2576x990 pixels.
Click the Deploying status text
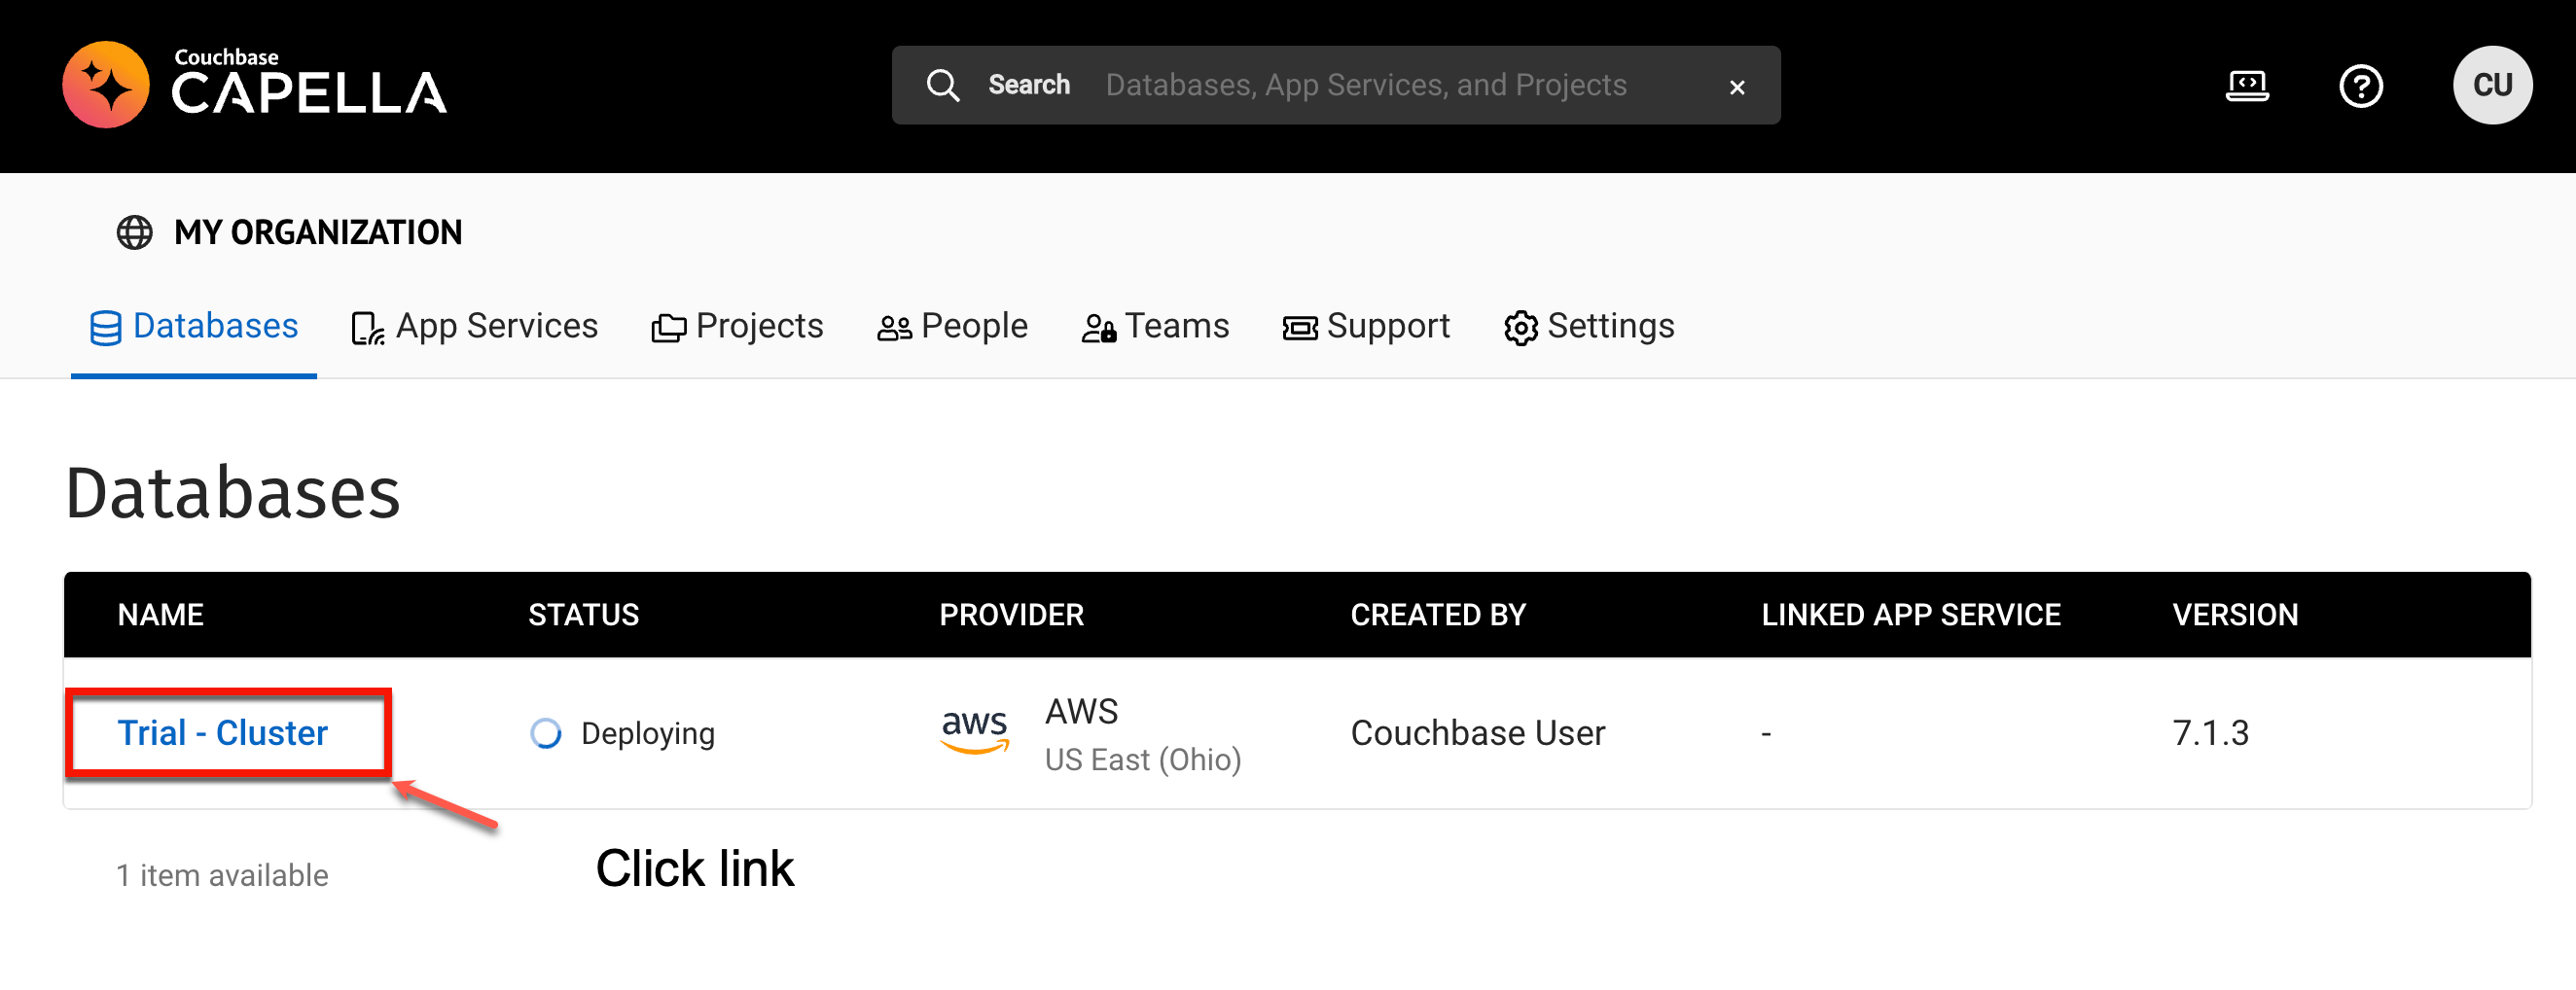(x=648, y=733)
